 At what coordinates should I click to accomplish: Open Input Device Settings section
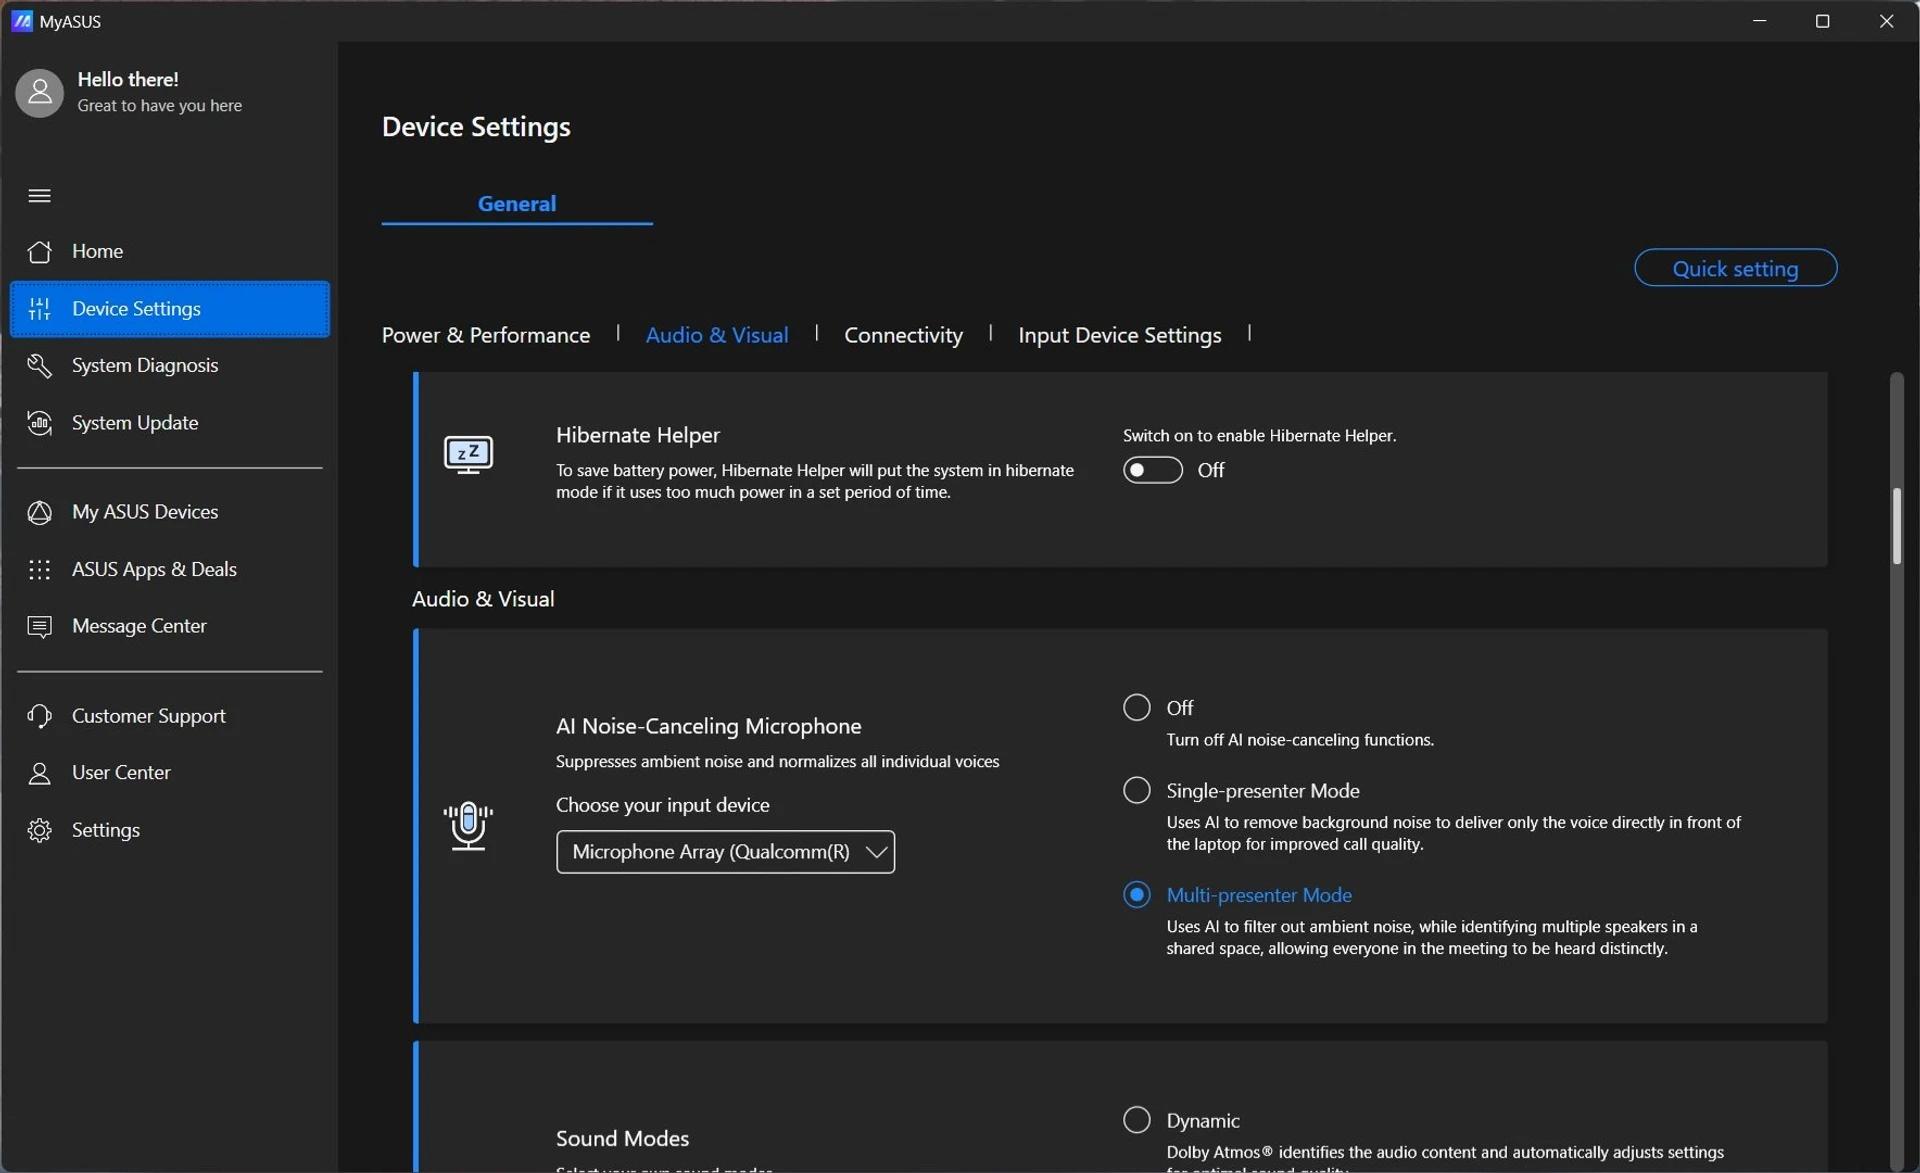pos(1119,335)
